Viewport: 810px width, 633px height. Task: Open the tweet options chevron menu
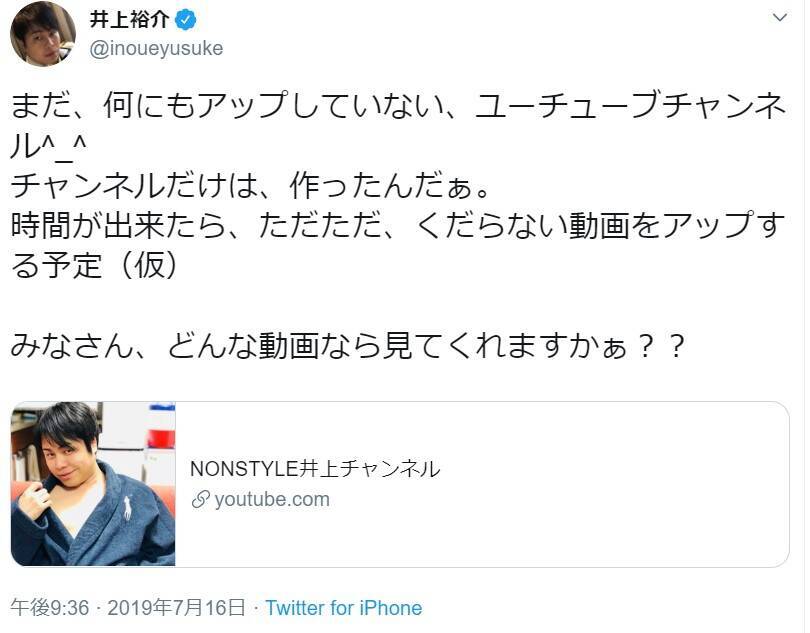(x=781, y=19)
